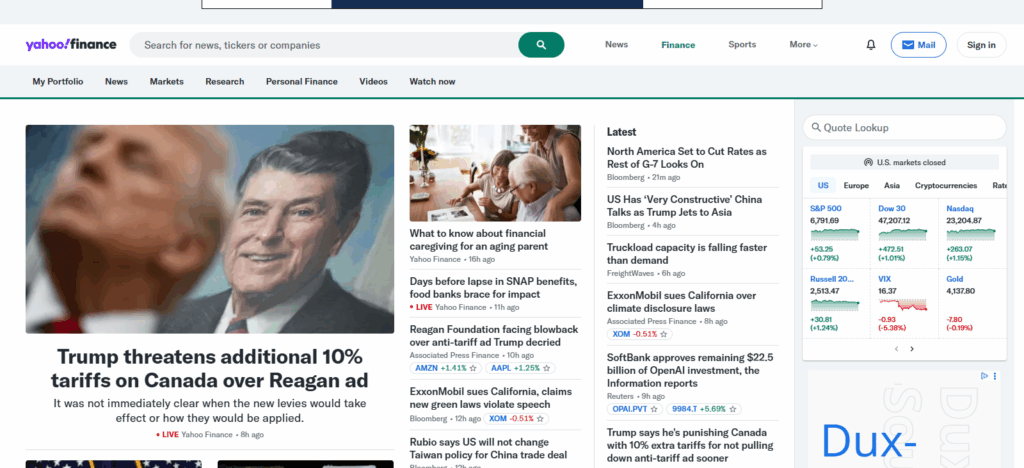Open VIX index quote
Screen dimensions: 1024x468
(884, 279)
